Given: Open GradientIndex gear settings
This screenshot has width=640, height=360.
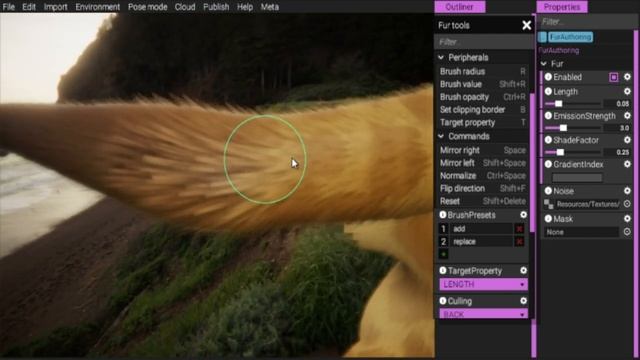Looking at the screenshot, I should pos(627,164).
